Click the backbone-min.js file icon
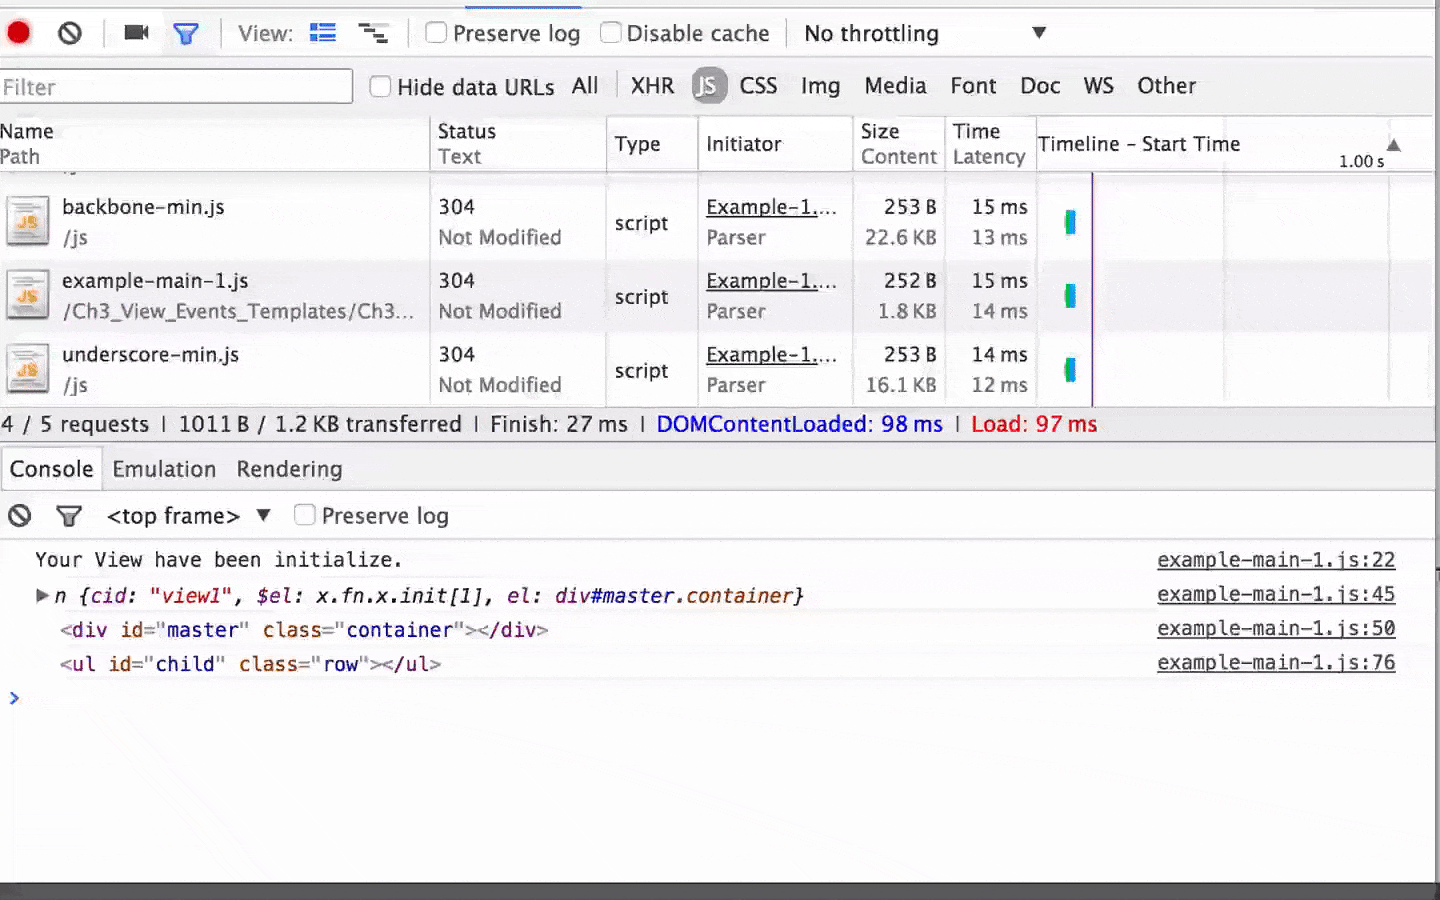 tap(28, 222)
